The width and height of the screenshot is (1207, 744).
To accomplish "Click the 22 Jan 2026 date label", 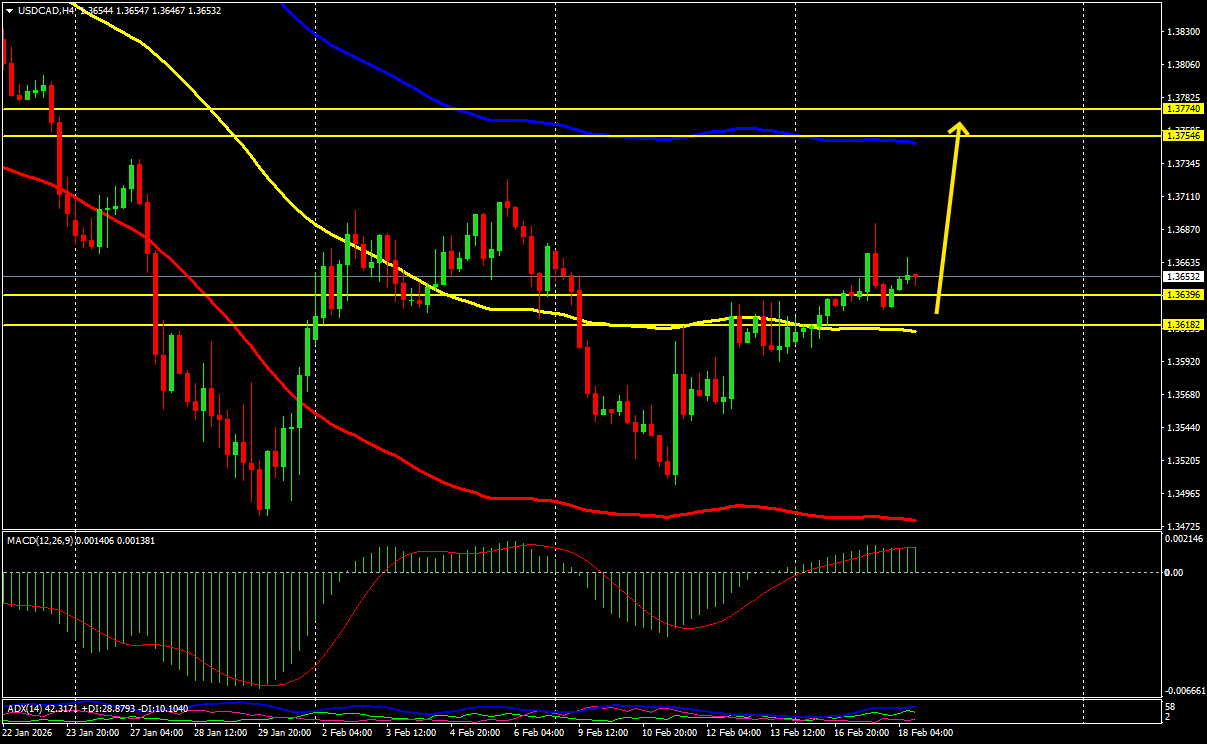I will point(27,733).
